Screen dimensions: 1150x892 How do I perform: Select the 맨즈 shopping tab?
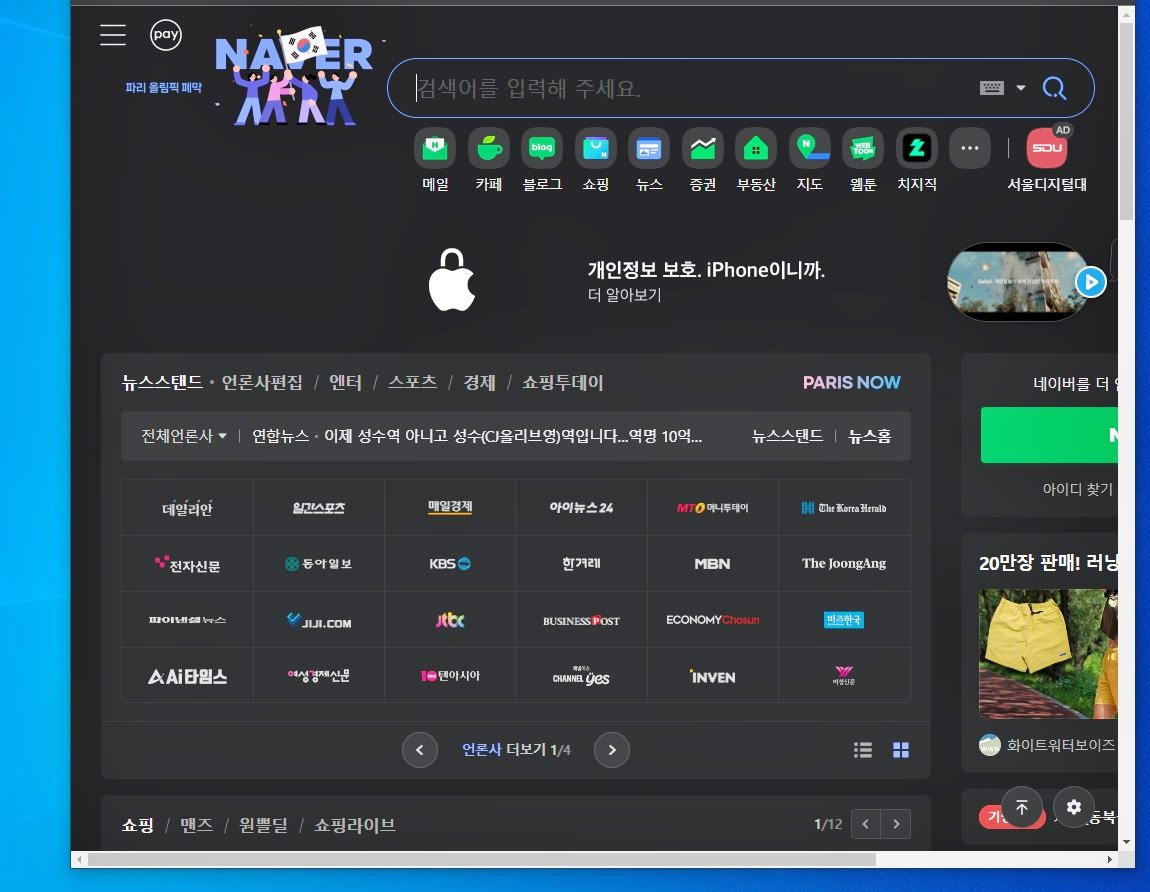[197, 825]
